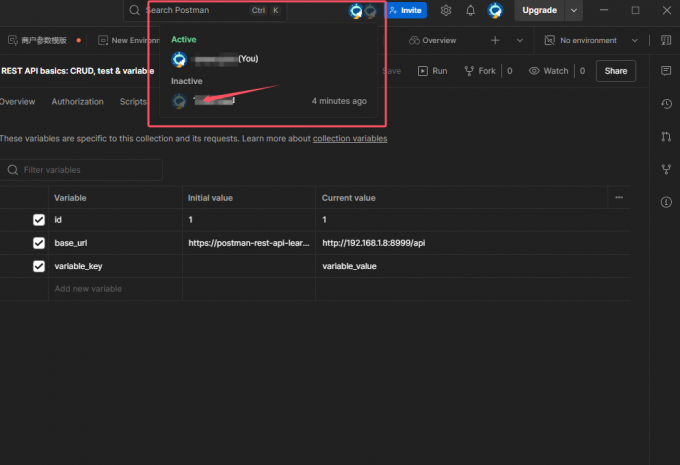This screenshot has height=465, width=680.
Task: Click the Watch button
Action: click(x=549, y=71)
